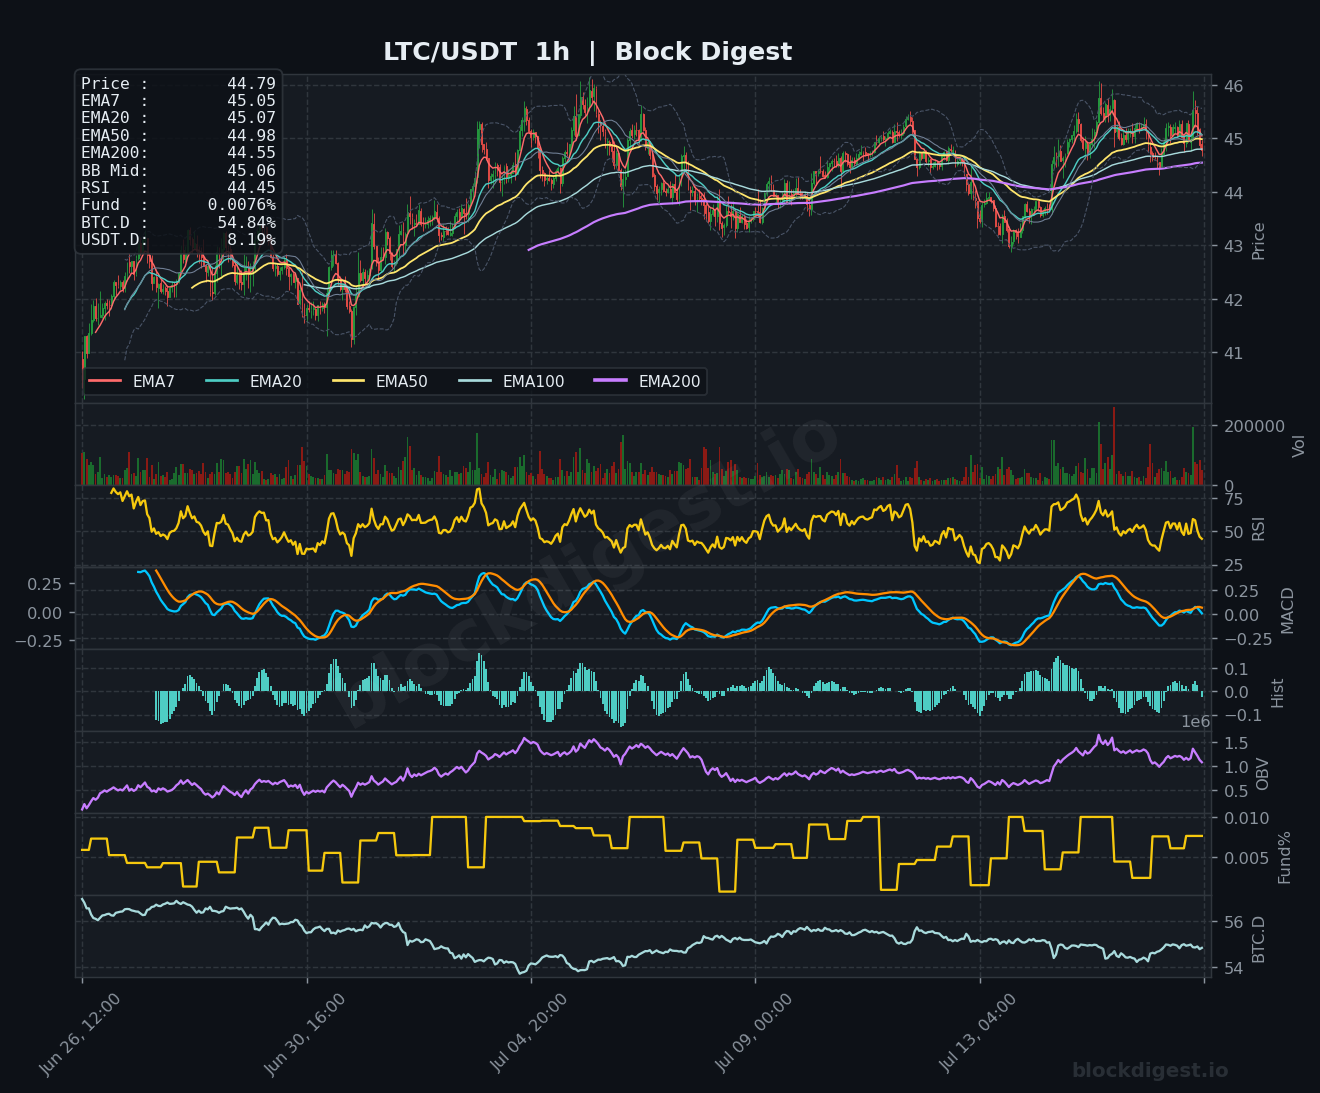Click the teal EMA20 legend line swatch
1320x1093 pixels.
click(x=222, y=381)
